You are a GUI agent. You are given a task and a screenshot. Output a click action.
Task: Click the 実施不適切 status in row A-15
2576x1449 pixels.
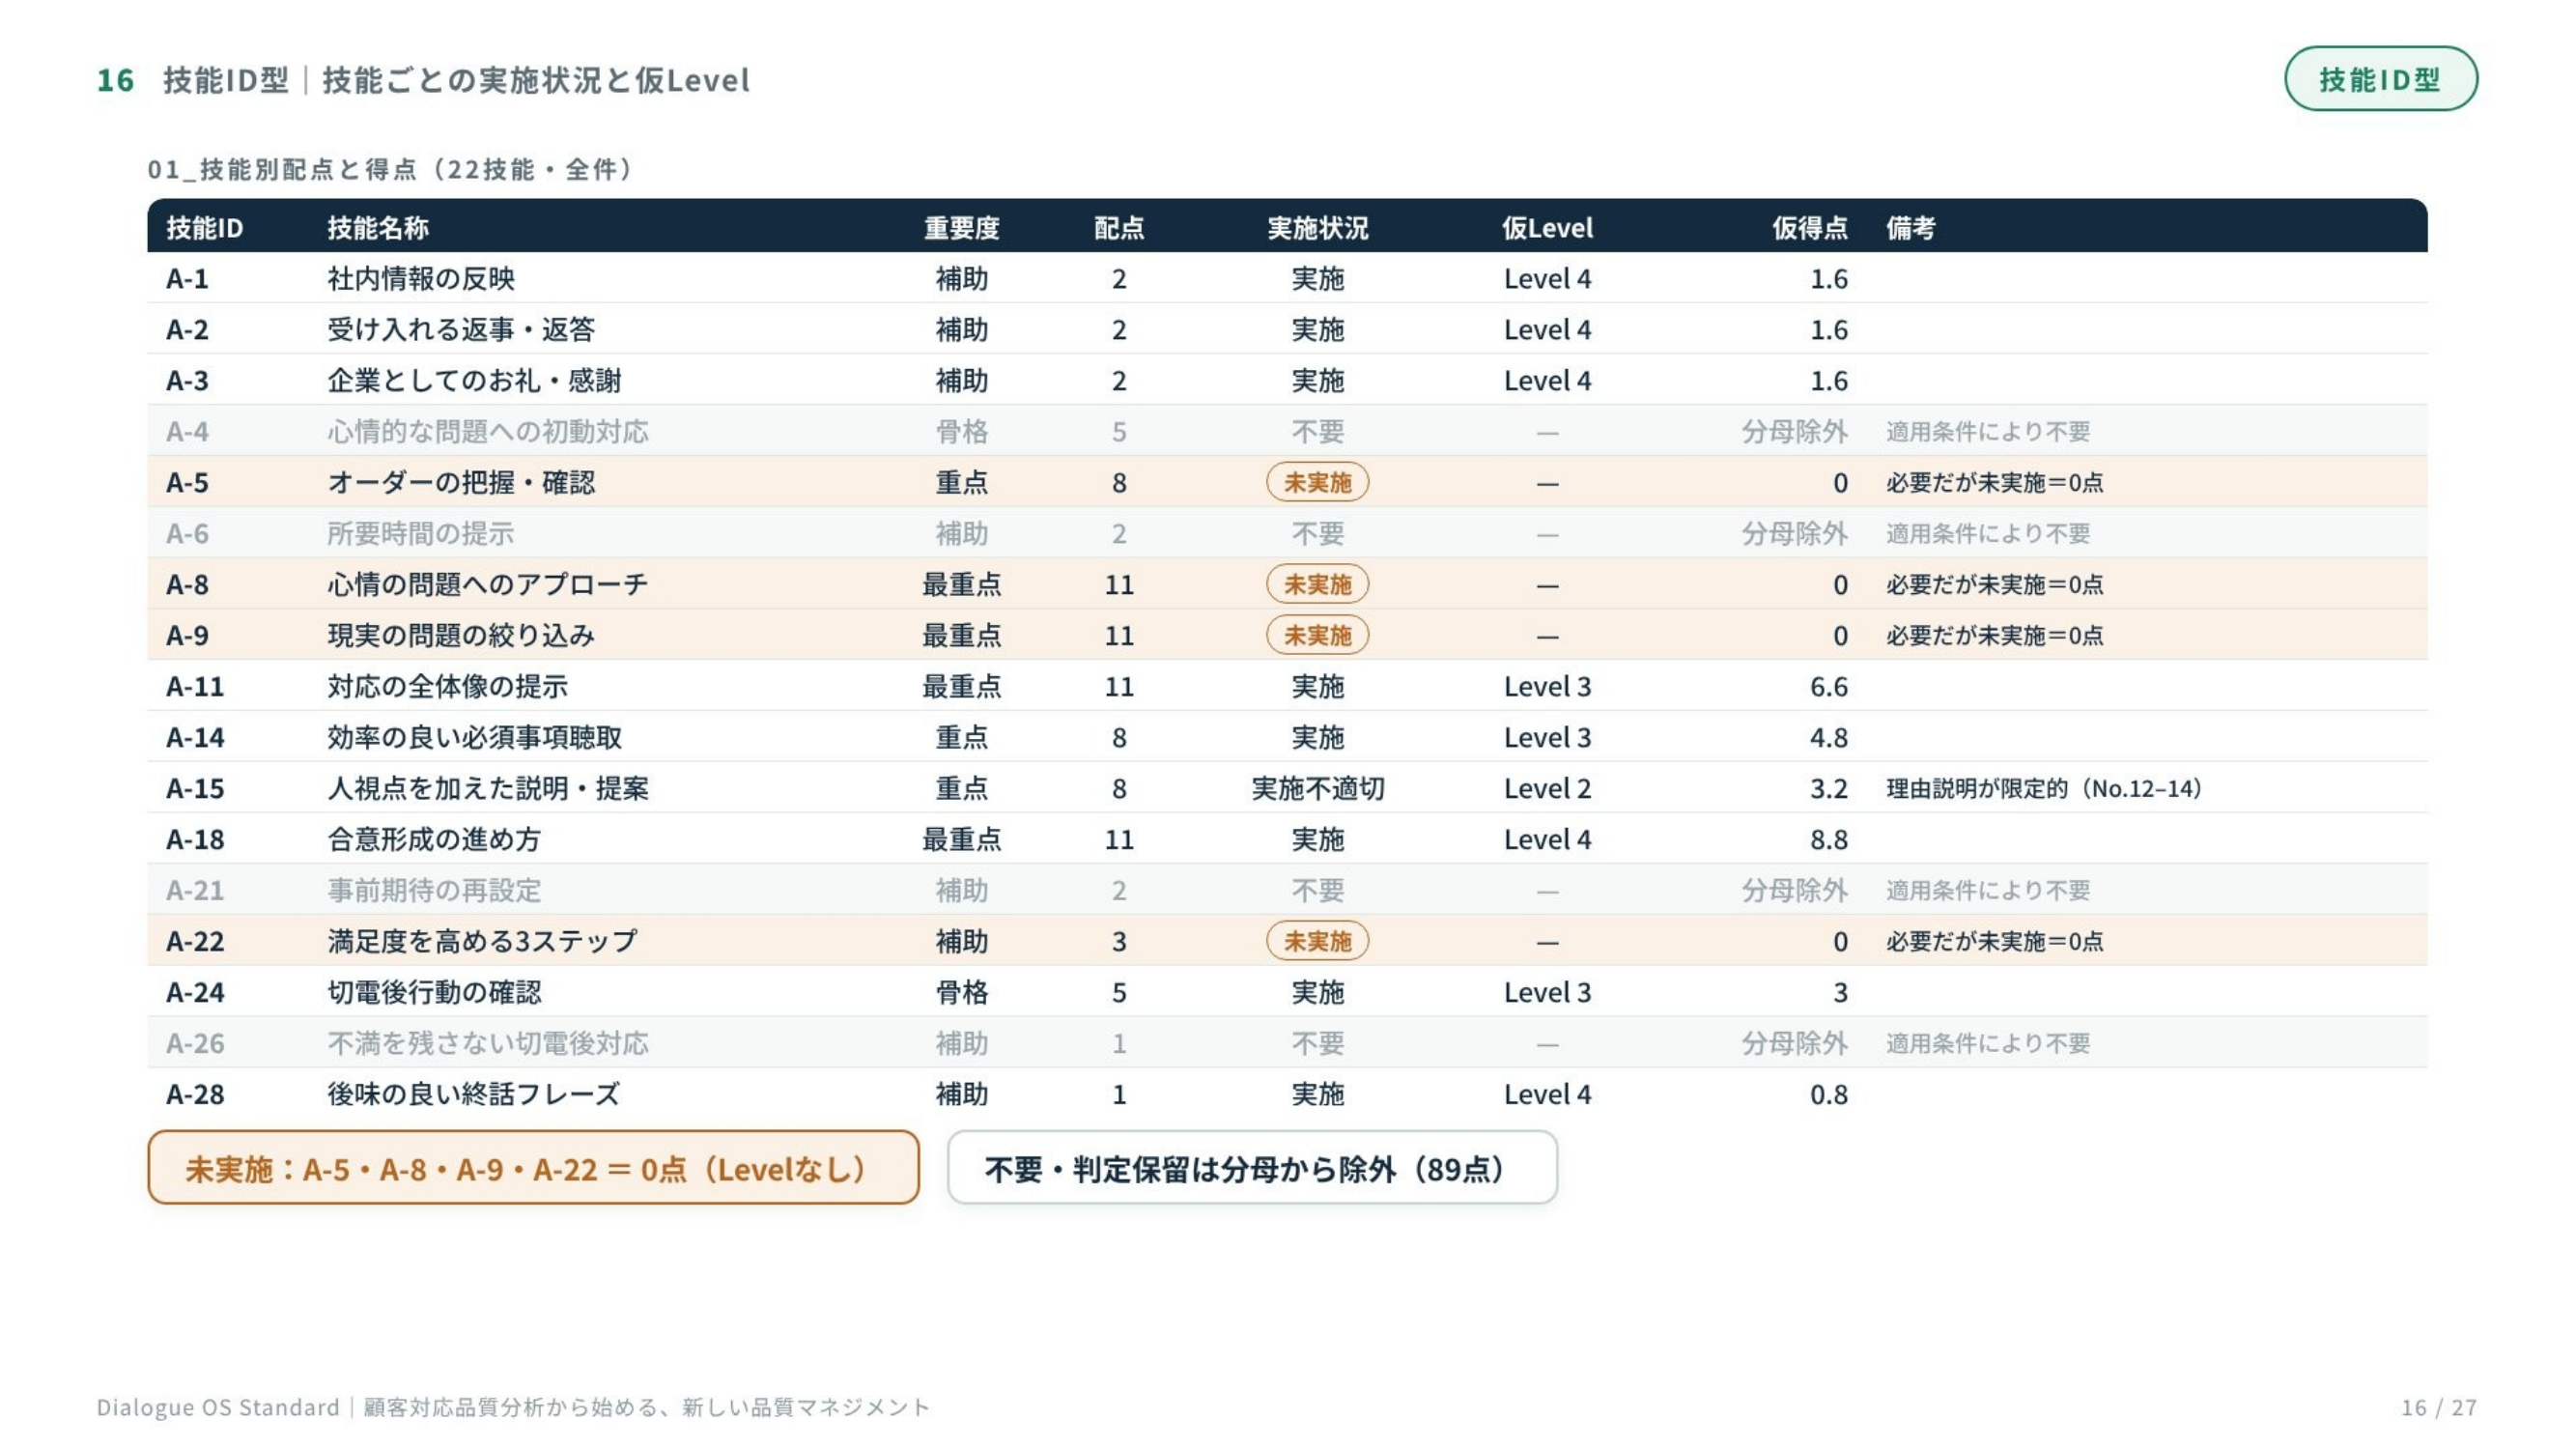[1317, 789]
